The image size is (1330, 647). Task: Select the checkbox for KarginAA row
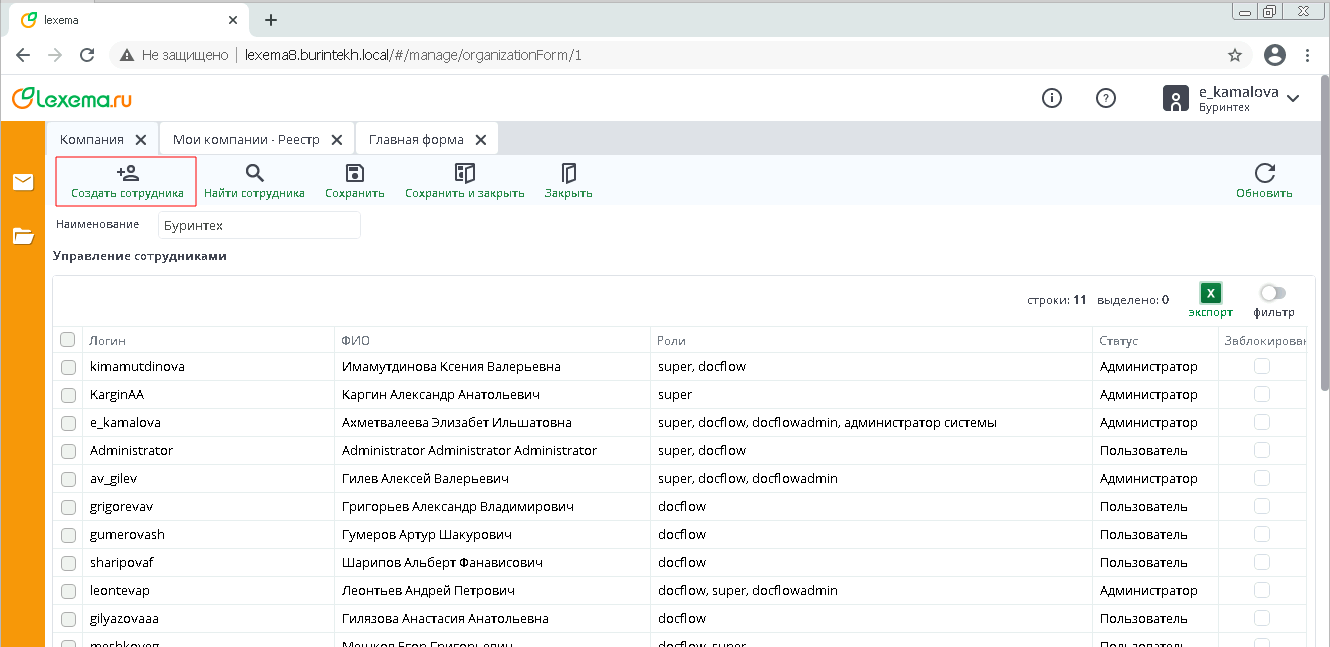click(68, 395)
